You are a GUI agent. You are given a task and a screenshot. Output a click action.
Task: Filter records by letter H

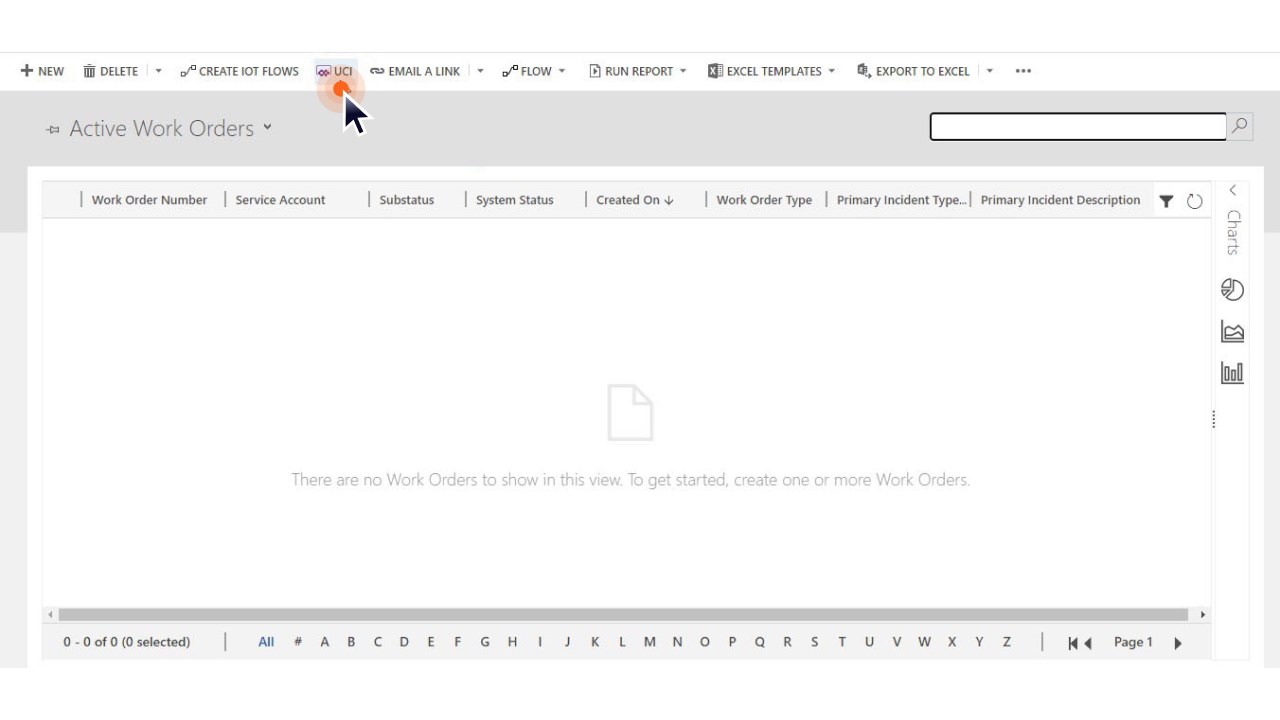click(512, 642)
